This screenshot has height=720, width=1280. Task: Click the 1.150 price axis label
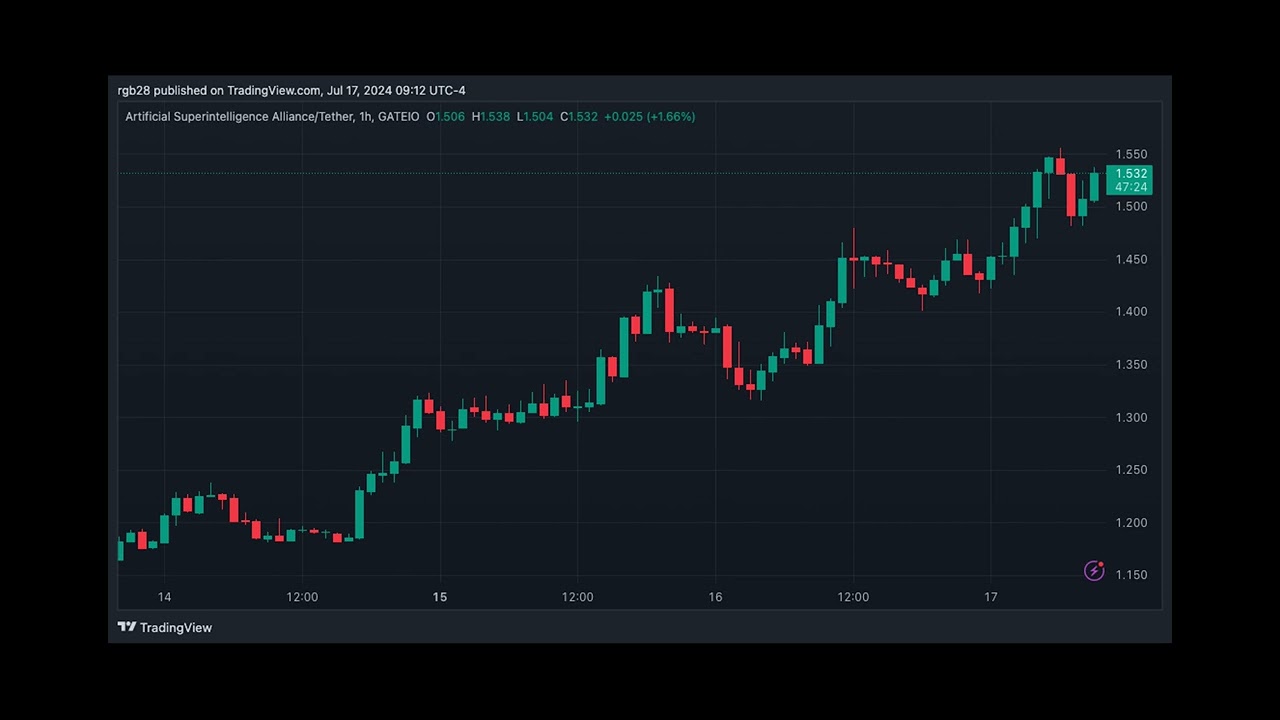tap(1131, 574)
